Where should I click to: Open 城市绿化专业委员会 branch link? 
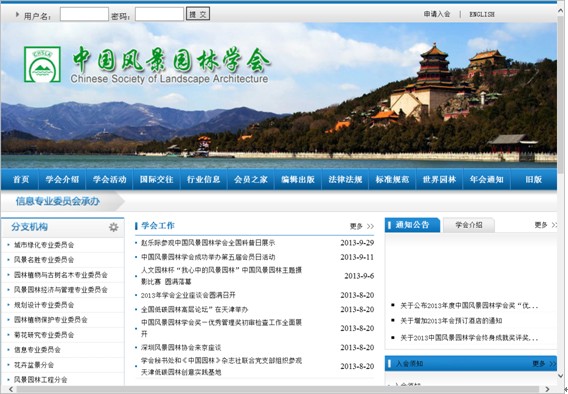[x=44, y=245]
